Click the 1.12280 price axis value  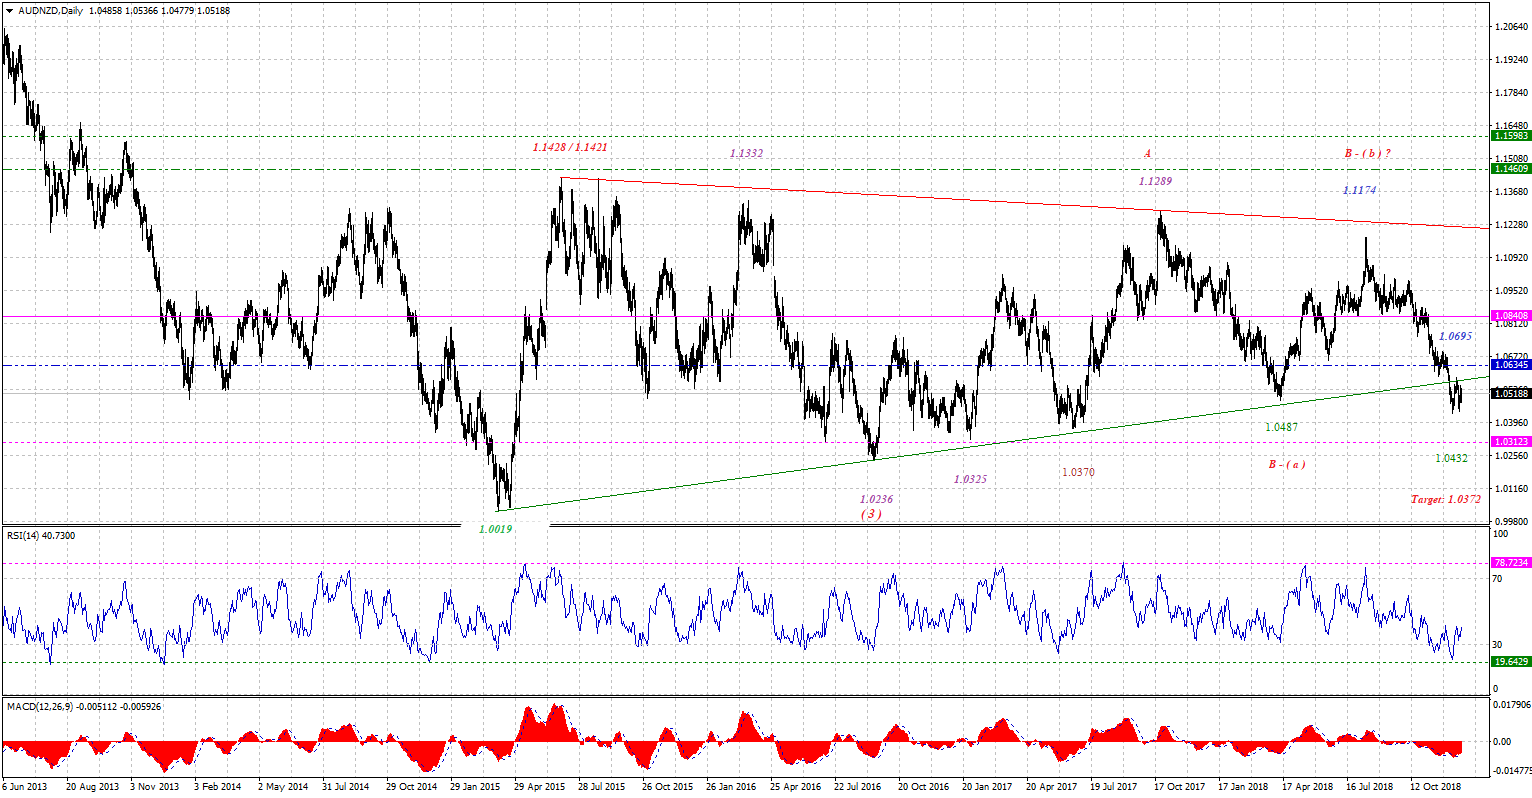point(1509,224)
